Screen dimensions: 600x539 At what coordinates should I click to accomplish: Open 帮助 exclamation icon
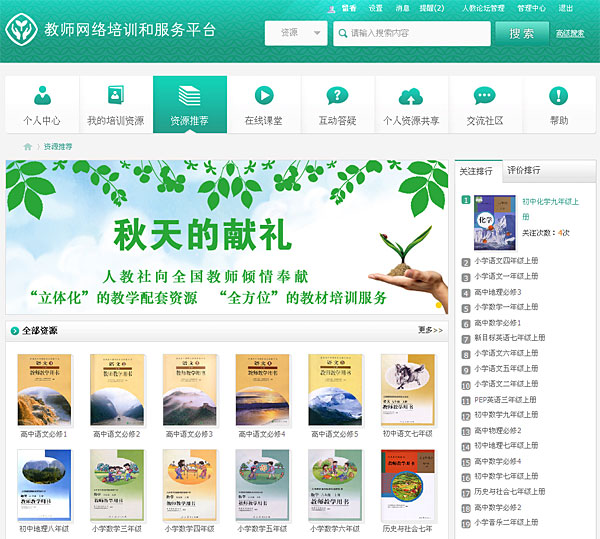(559, 96)
